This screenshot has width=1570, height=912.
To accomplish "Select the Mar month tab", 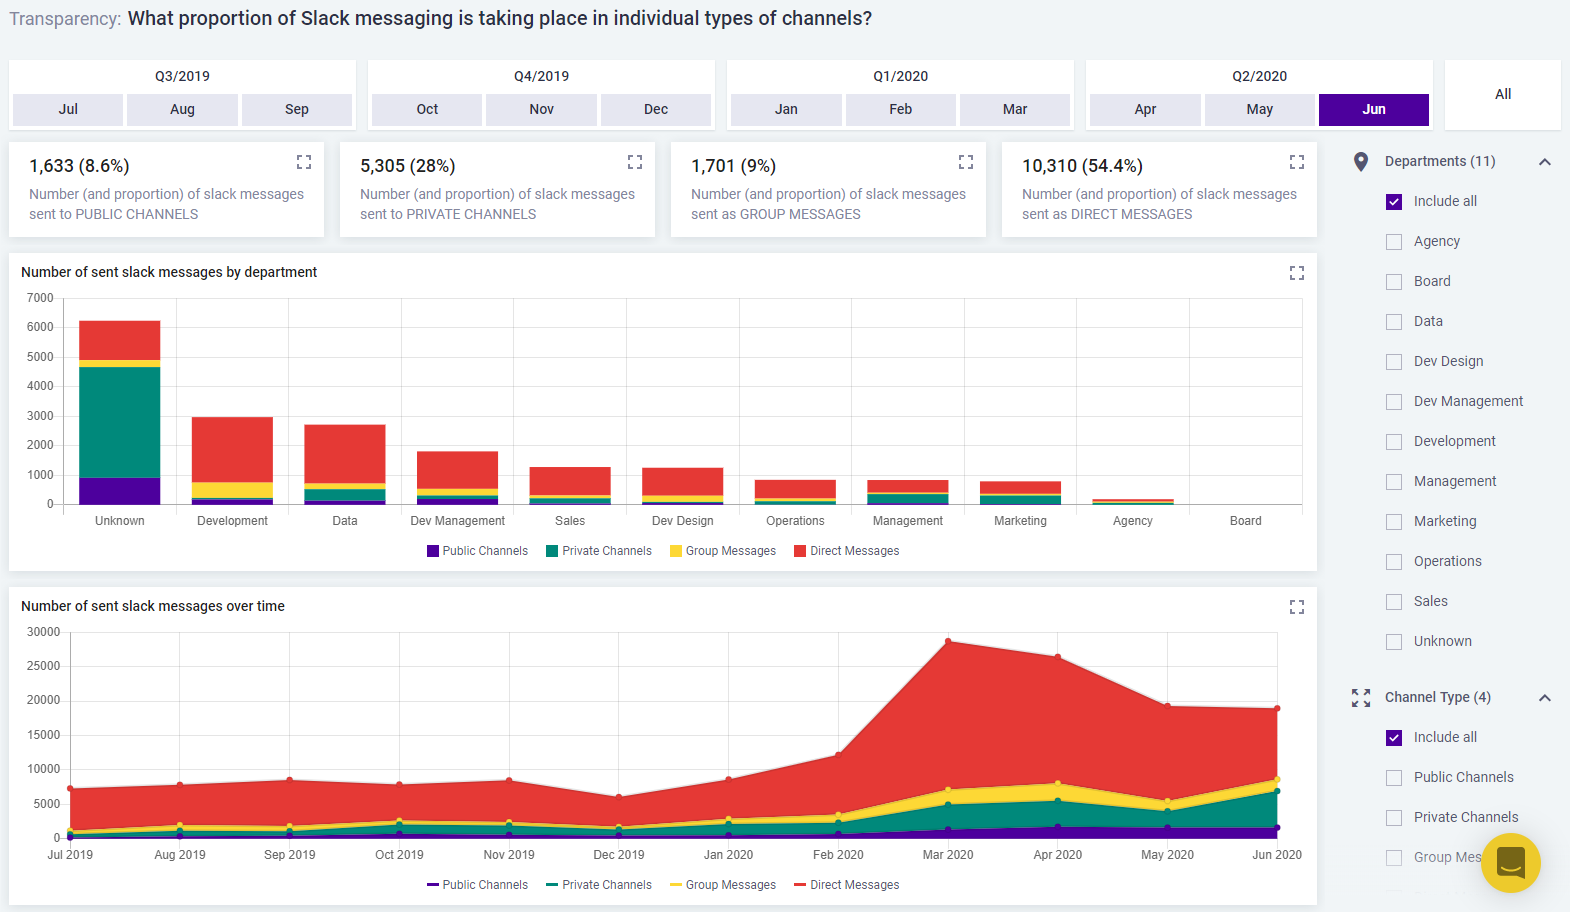I will pos(1015,110).
